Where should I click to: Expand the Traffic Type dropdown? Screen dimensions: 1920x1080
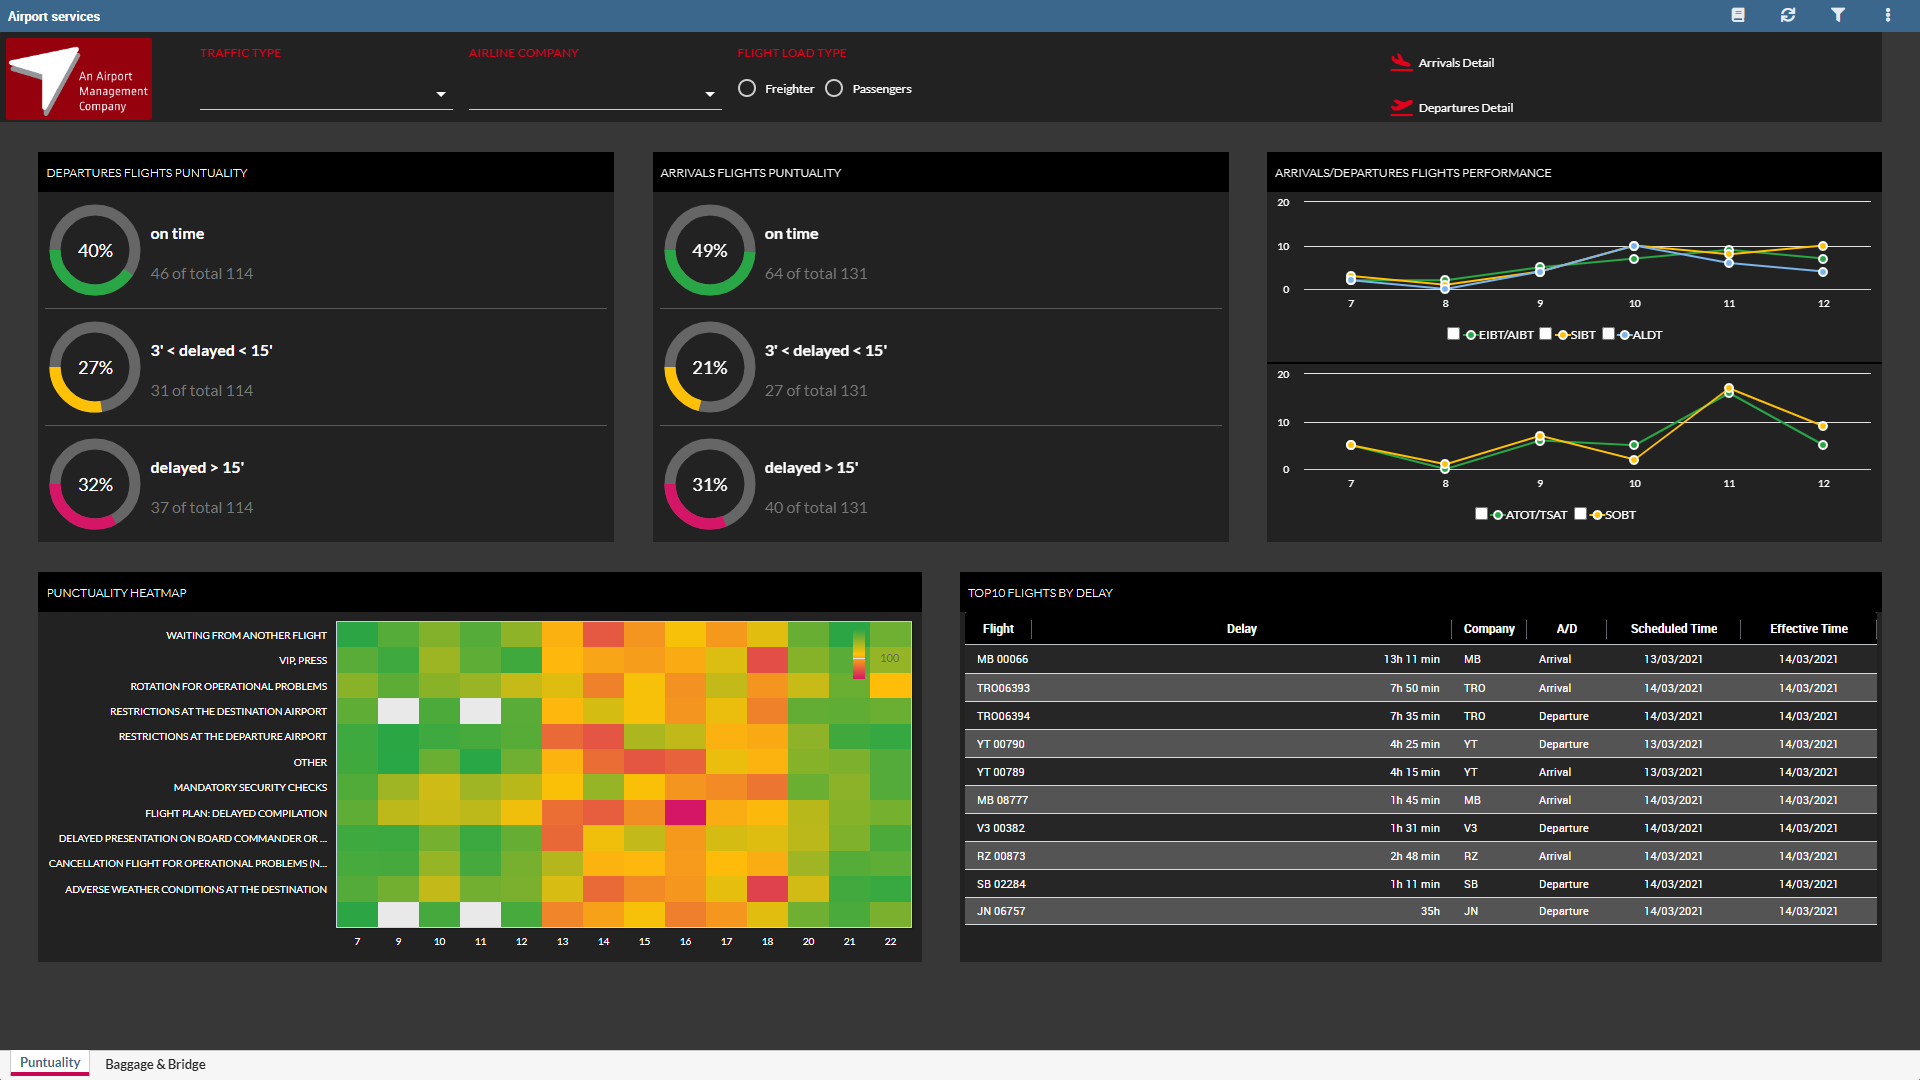coord(326,94)
